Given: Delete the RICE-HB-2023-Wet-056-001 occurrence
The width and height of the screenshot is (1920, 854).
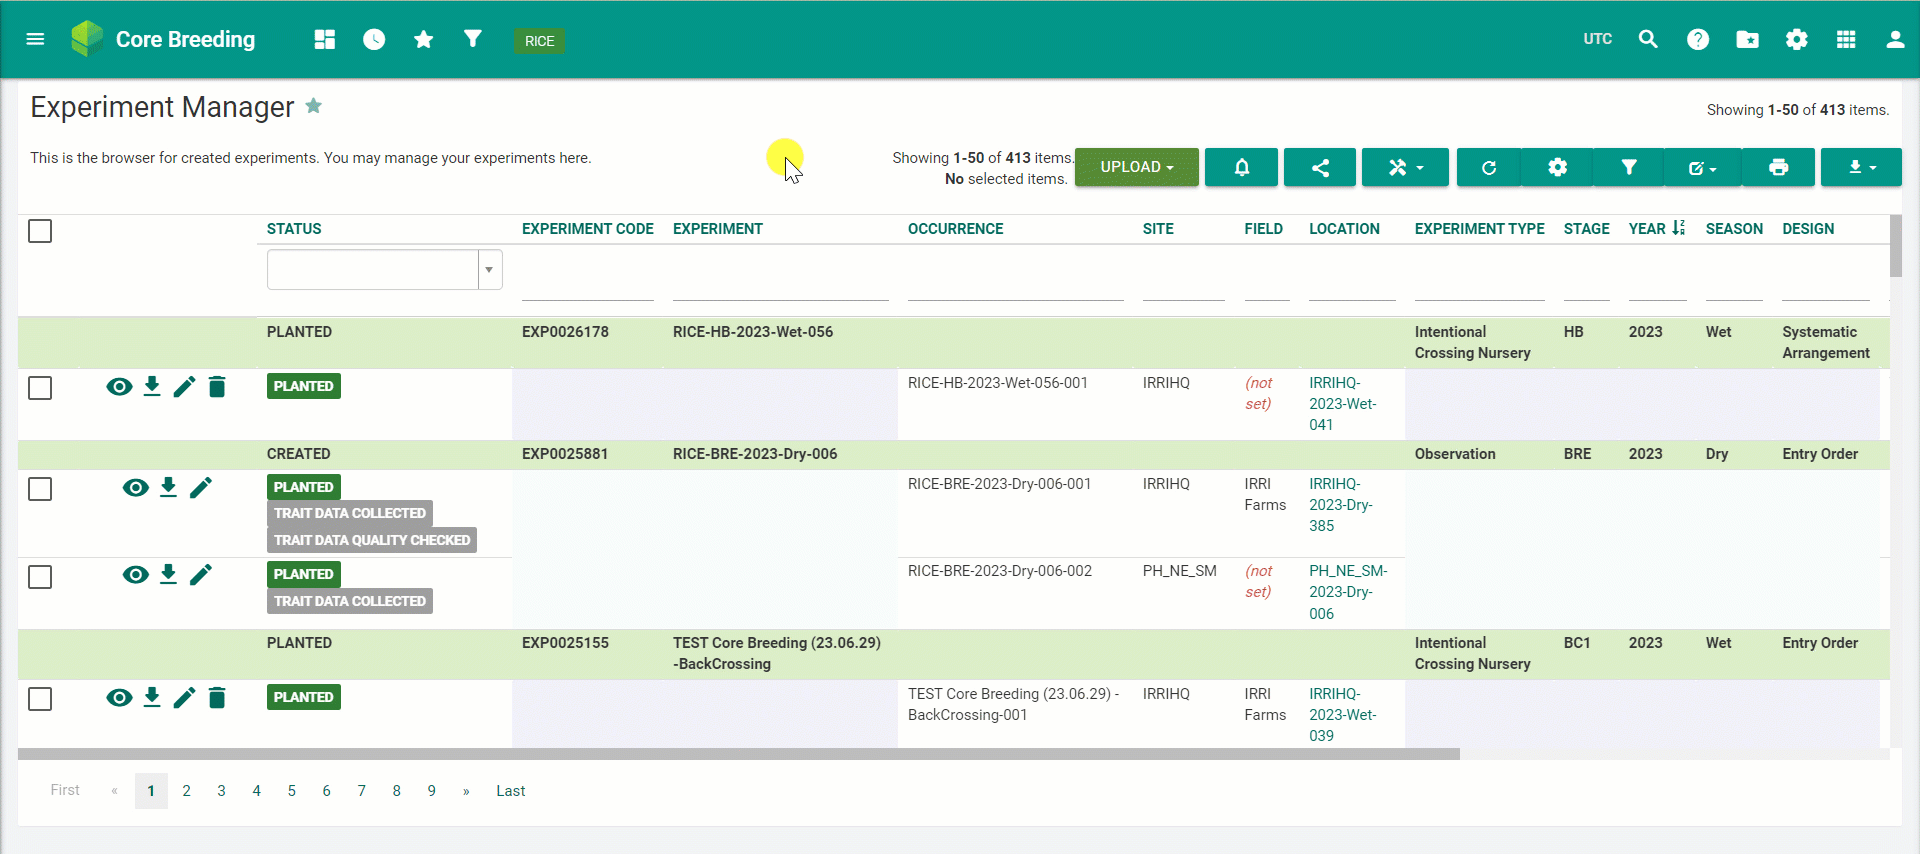Looking at the screenshot, I should pyautogui.click(x=217, y=387).
